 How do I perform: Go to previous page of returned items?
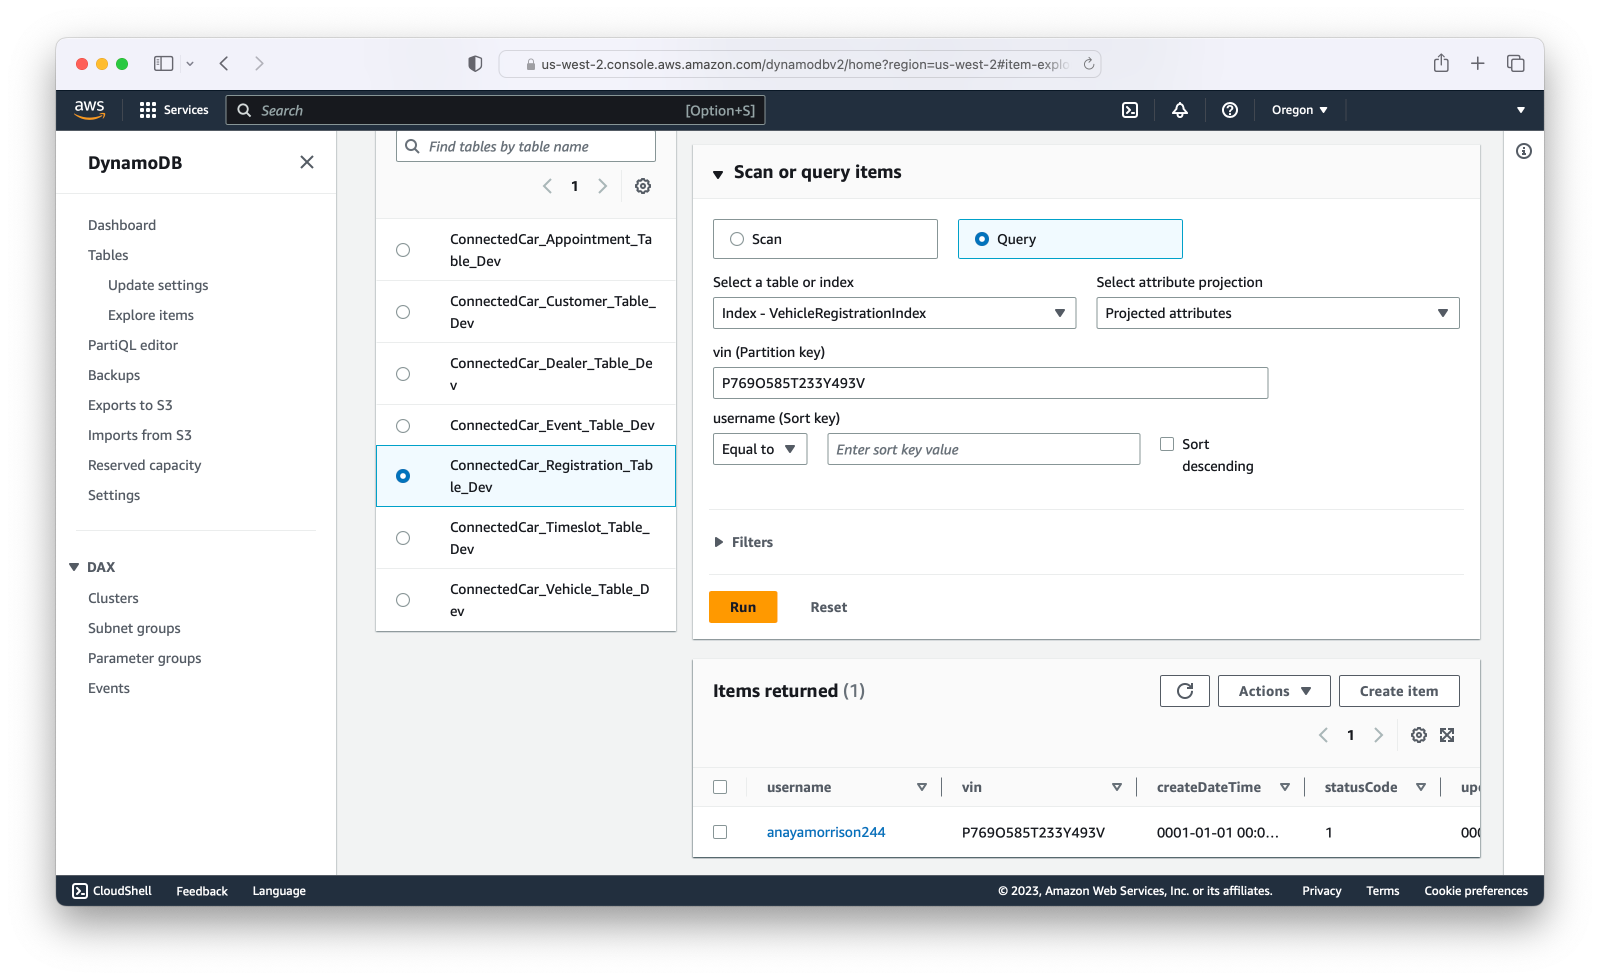(1323, 735)
